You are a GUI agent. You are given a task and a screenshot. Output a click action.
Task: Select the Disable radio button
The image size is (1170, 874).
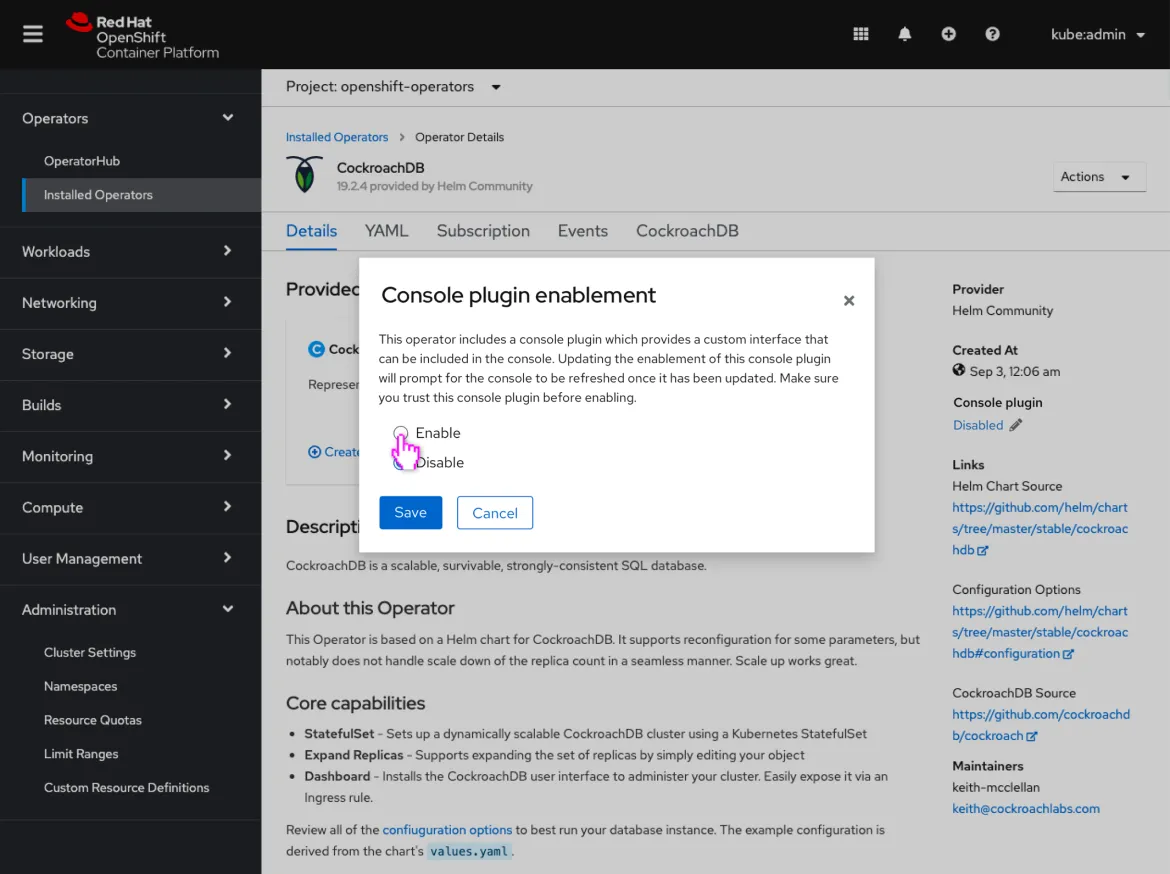tap(402, 462)
